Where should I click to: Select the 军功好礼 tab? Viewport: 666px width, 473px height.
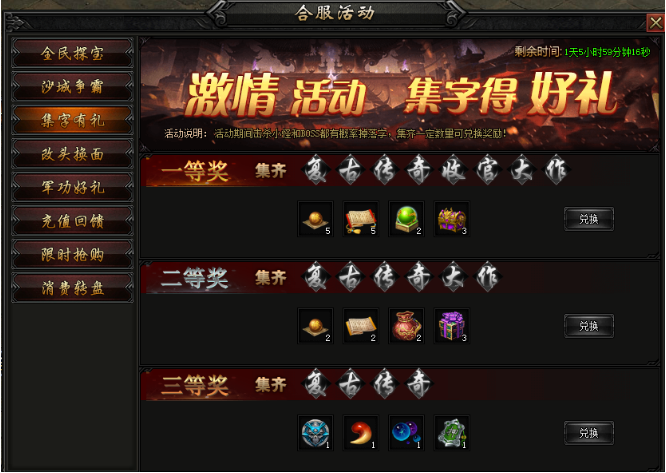pyautogui.click(x=72, y=187)
